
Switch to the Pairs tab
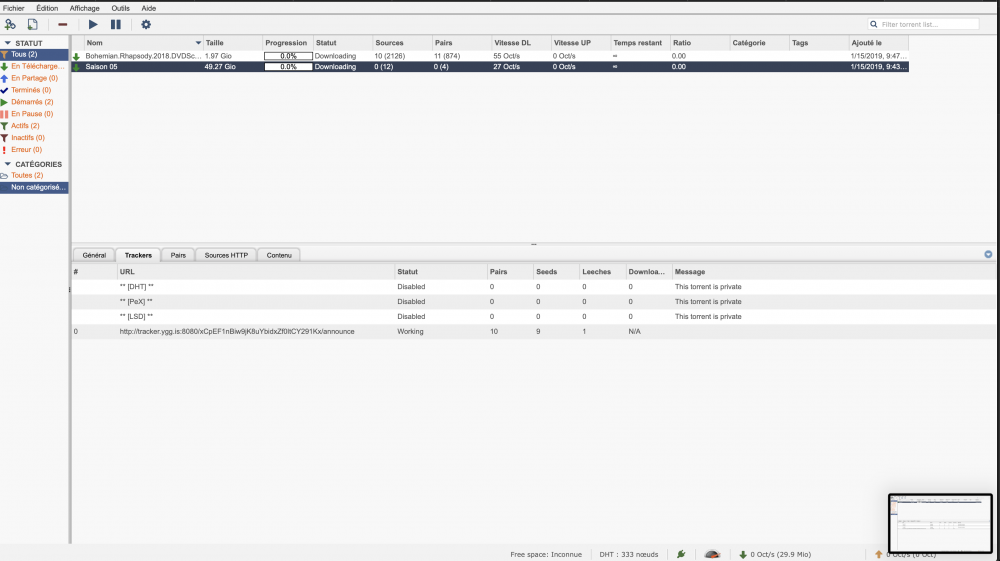[178, 255]
